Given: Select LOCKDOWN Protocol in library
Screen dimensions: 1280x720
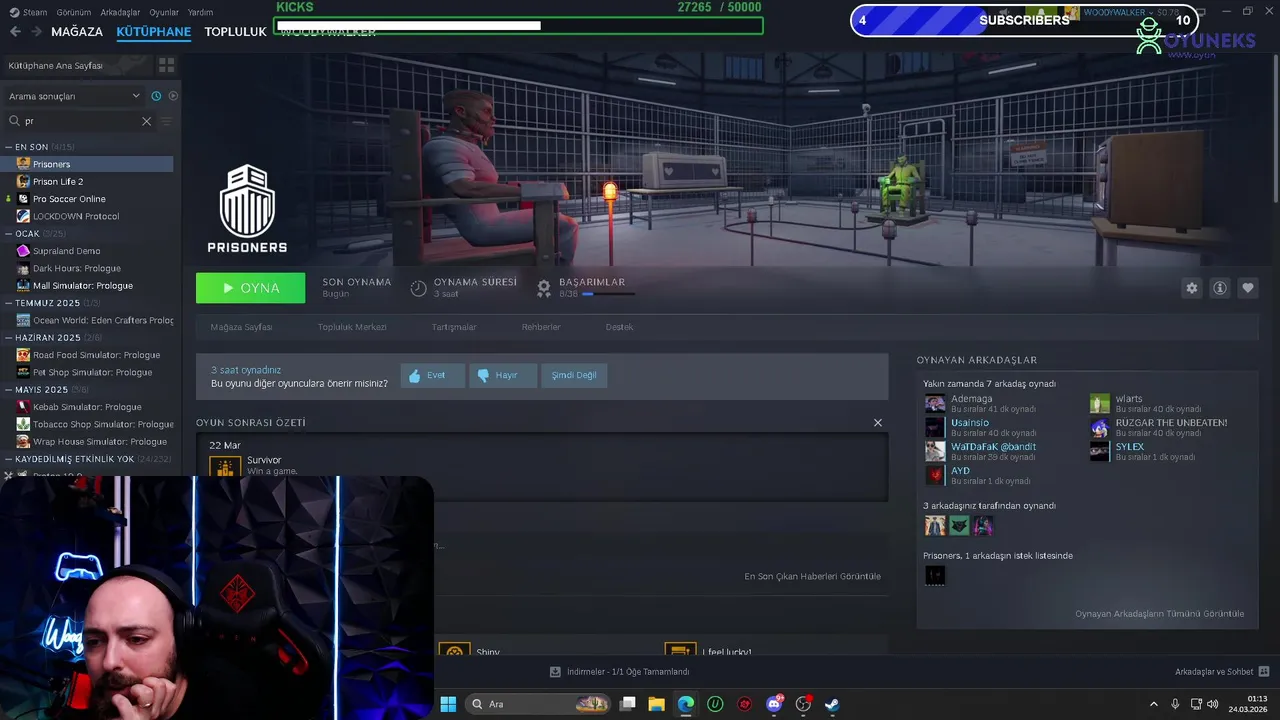Looking at the screenshot, I should tap(88, 216).
